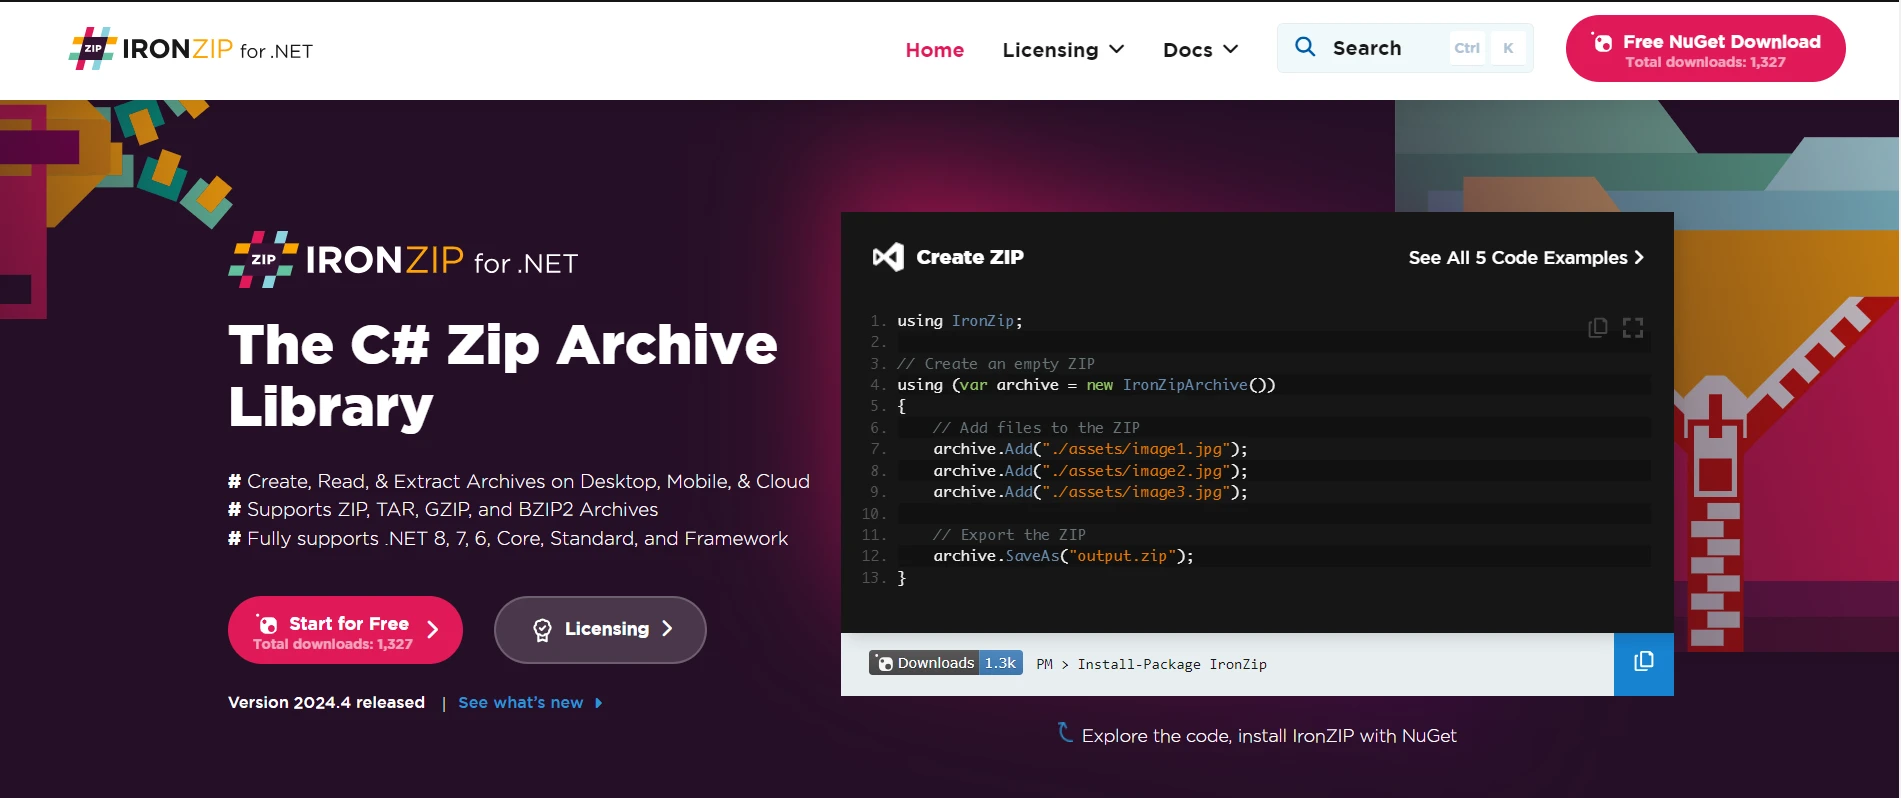
Task: Click the using IronZip code line
Action: pos(959,321)
